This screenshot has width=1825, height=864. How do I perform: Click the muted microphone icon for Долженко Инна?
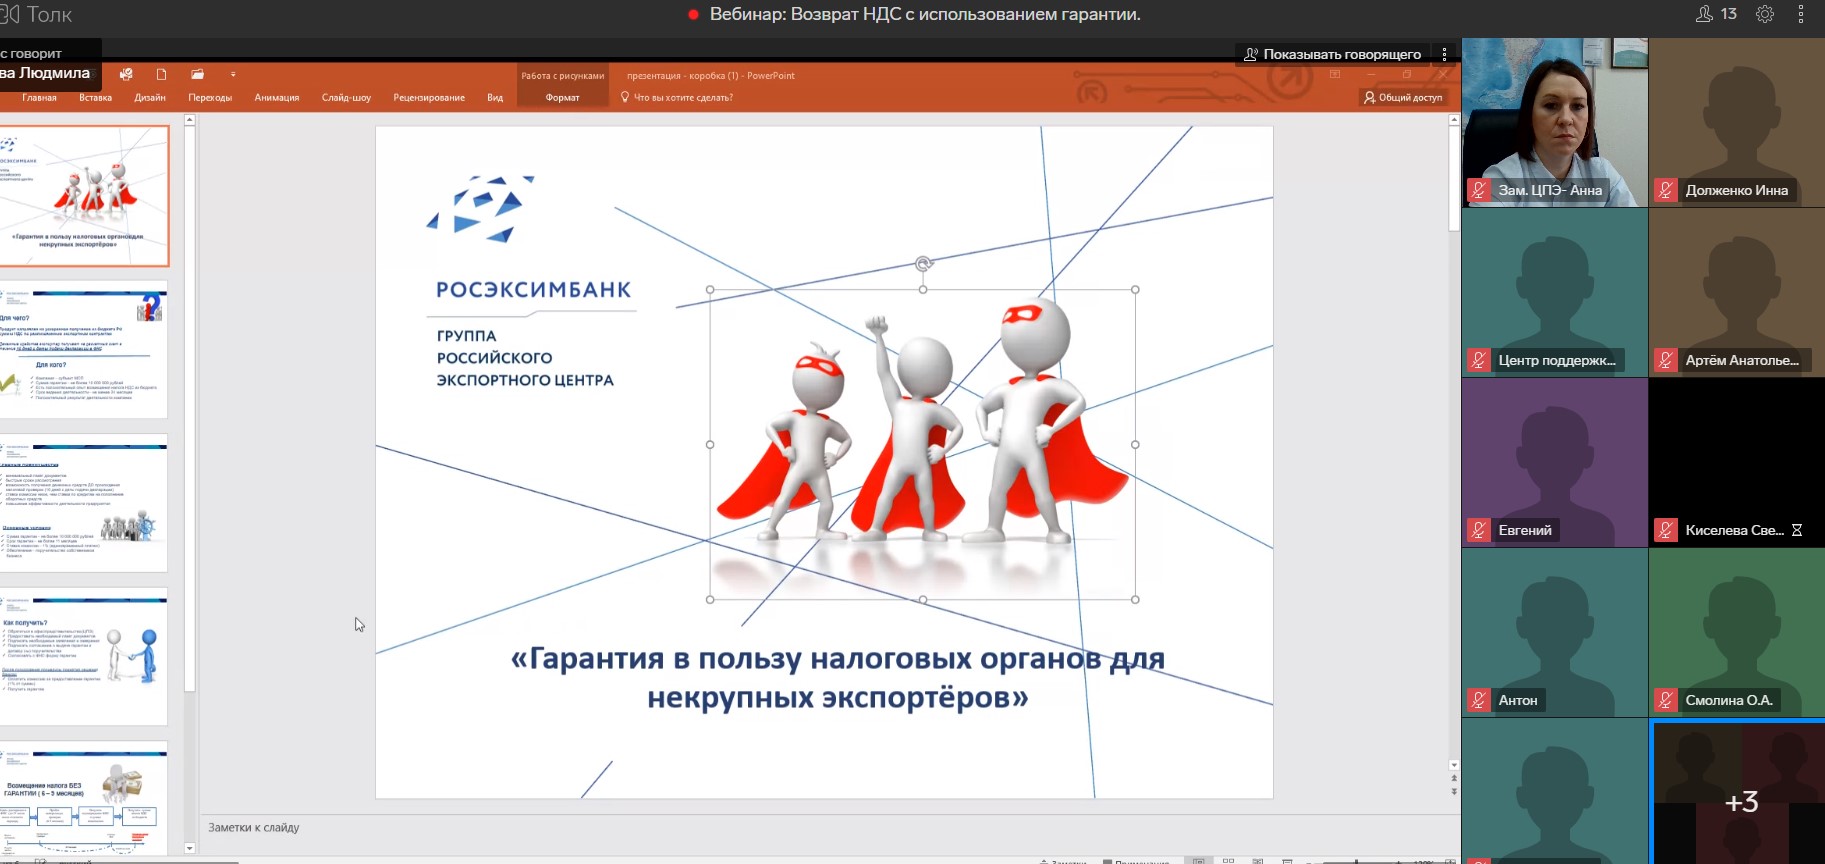click(1666, 190)
